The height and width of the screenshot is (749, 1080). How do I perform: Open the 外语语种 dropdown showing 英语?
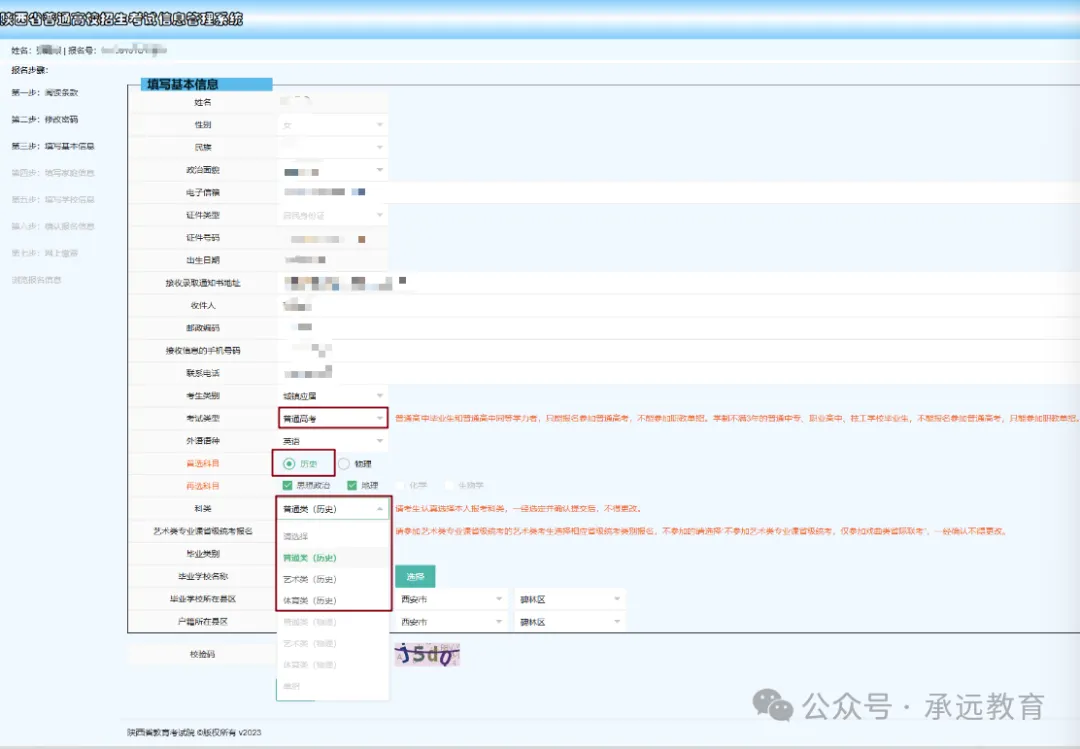click(333, 441)
